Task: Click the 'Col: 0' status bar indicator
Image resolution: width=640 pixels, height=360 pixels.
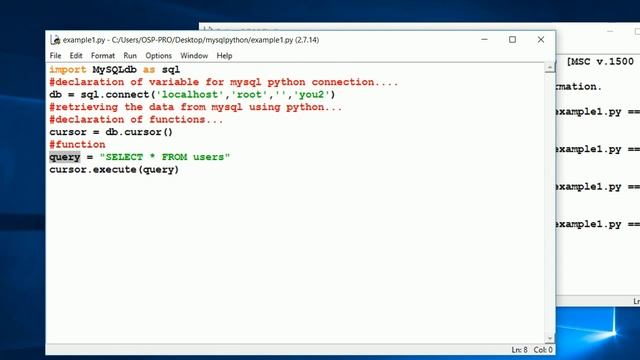Action: [x=543, y=350]
